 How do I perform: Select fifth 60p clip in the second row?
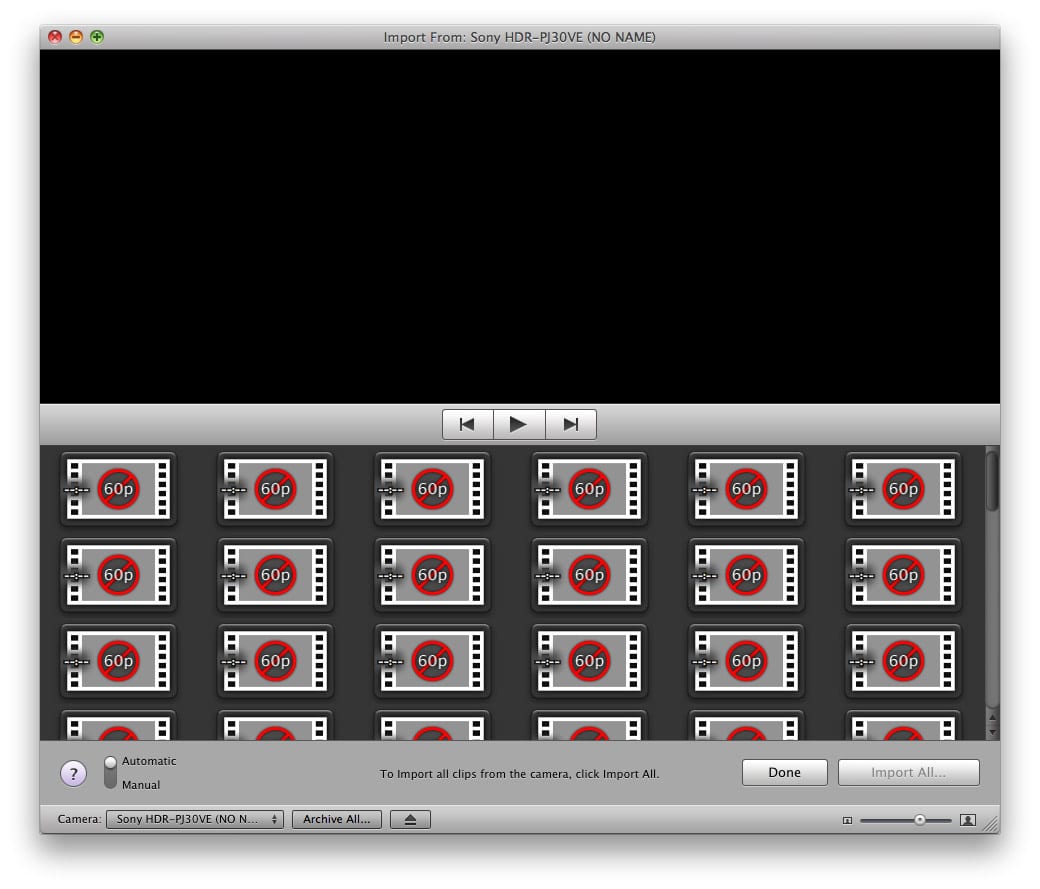pyautogui.click(x=746, y=575)
